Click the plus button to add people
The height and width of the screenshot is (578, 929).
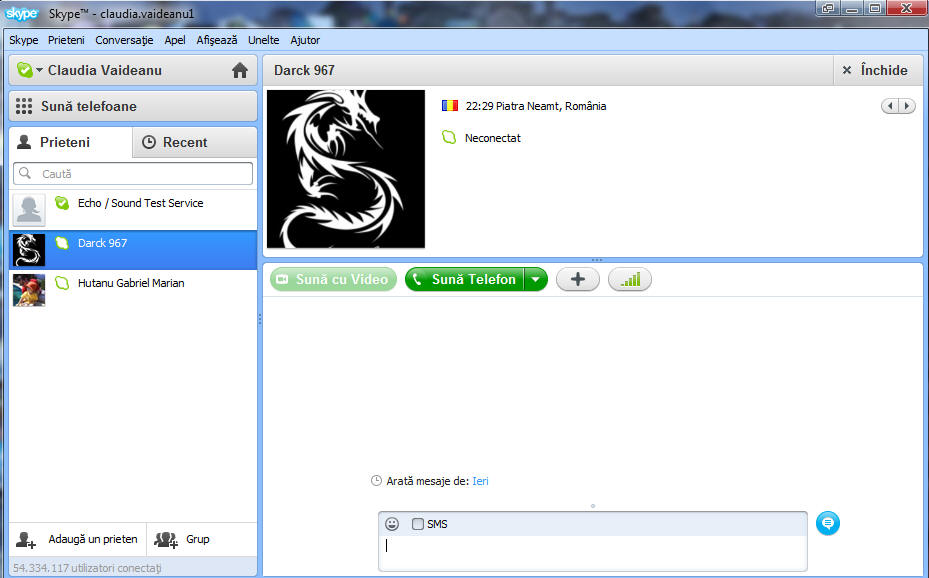(x=577, y=280)
